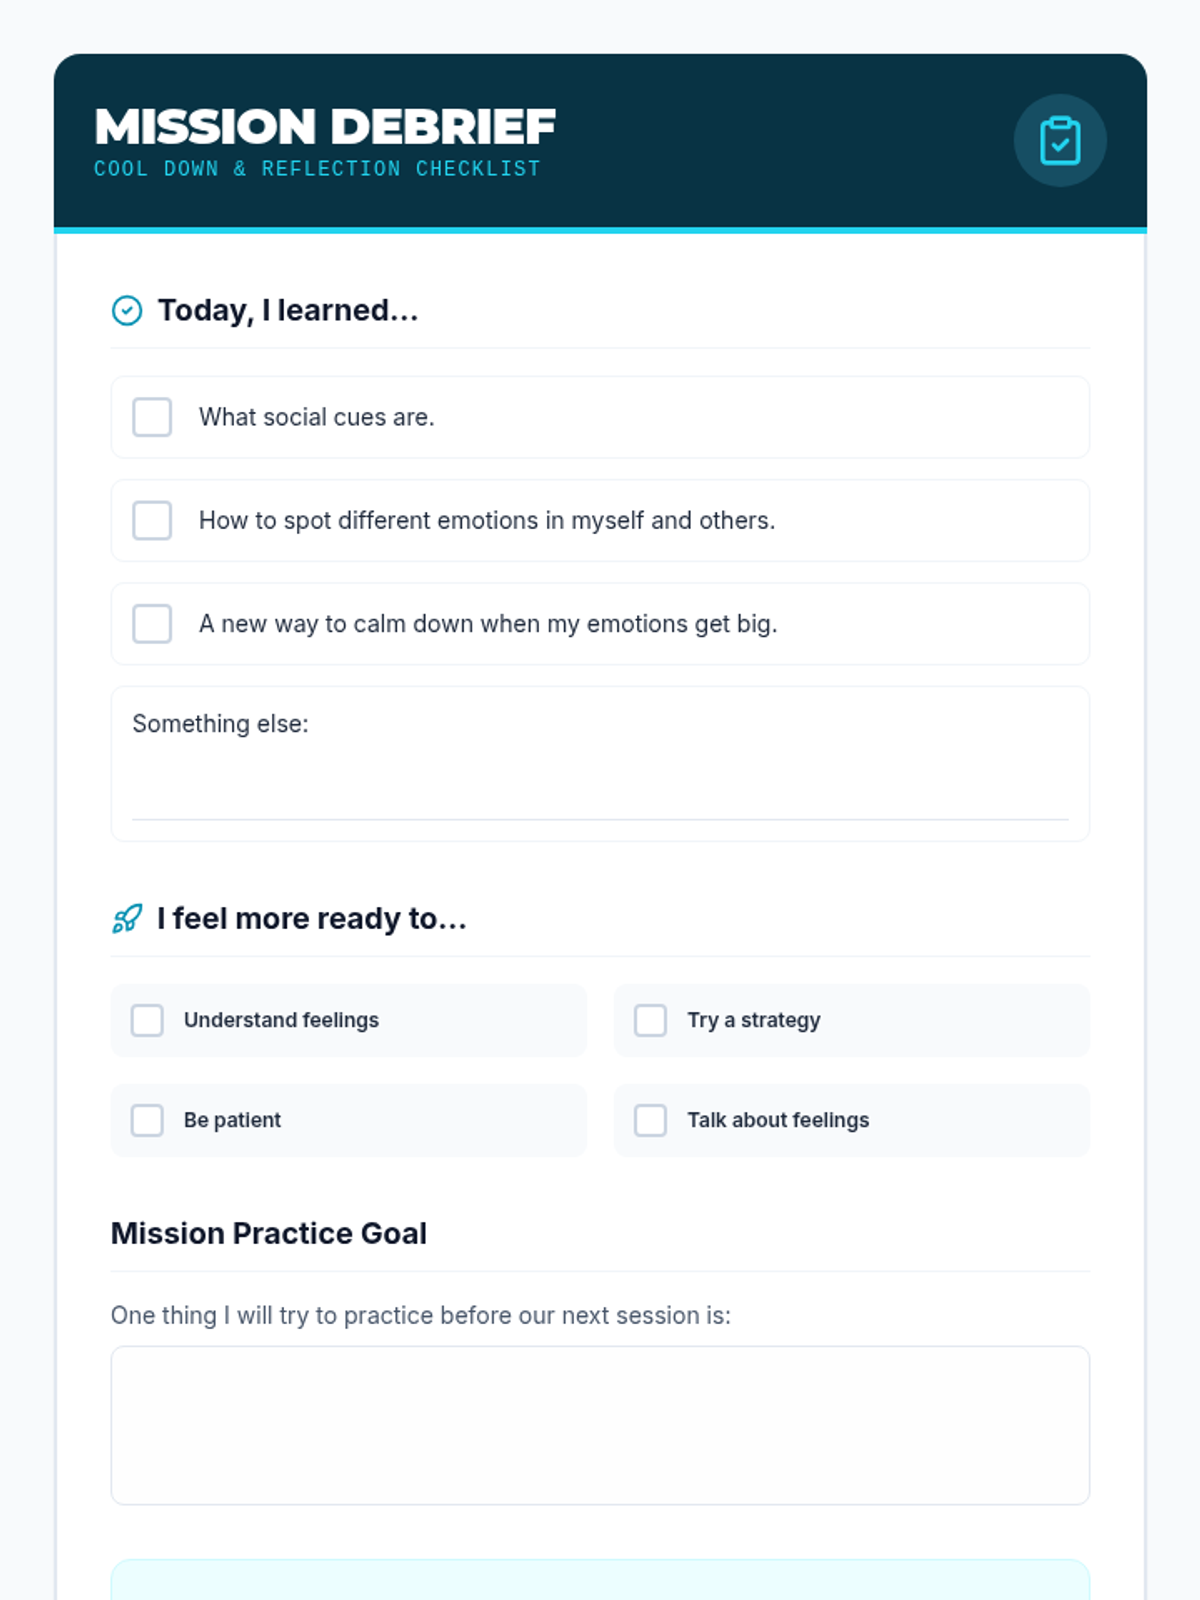This screenshot has height=1600, width=1200.
Task: Enable the 'Understand feelings' checkbox
Action: 147,1020
